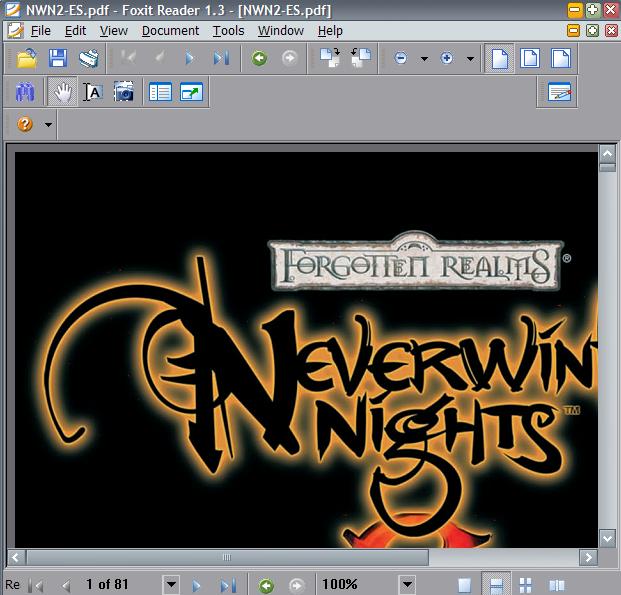621x595 pixels.
Task: Set Actual Size page view
Action: (499, 59)
